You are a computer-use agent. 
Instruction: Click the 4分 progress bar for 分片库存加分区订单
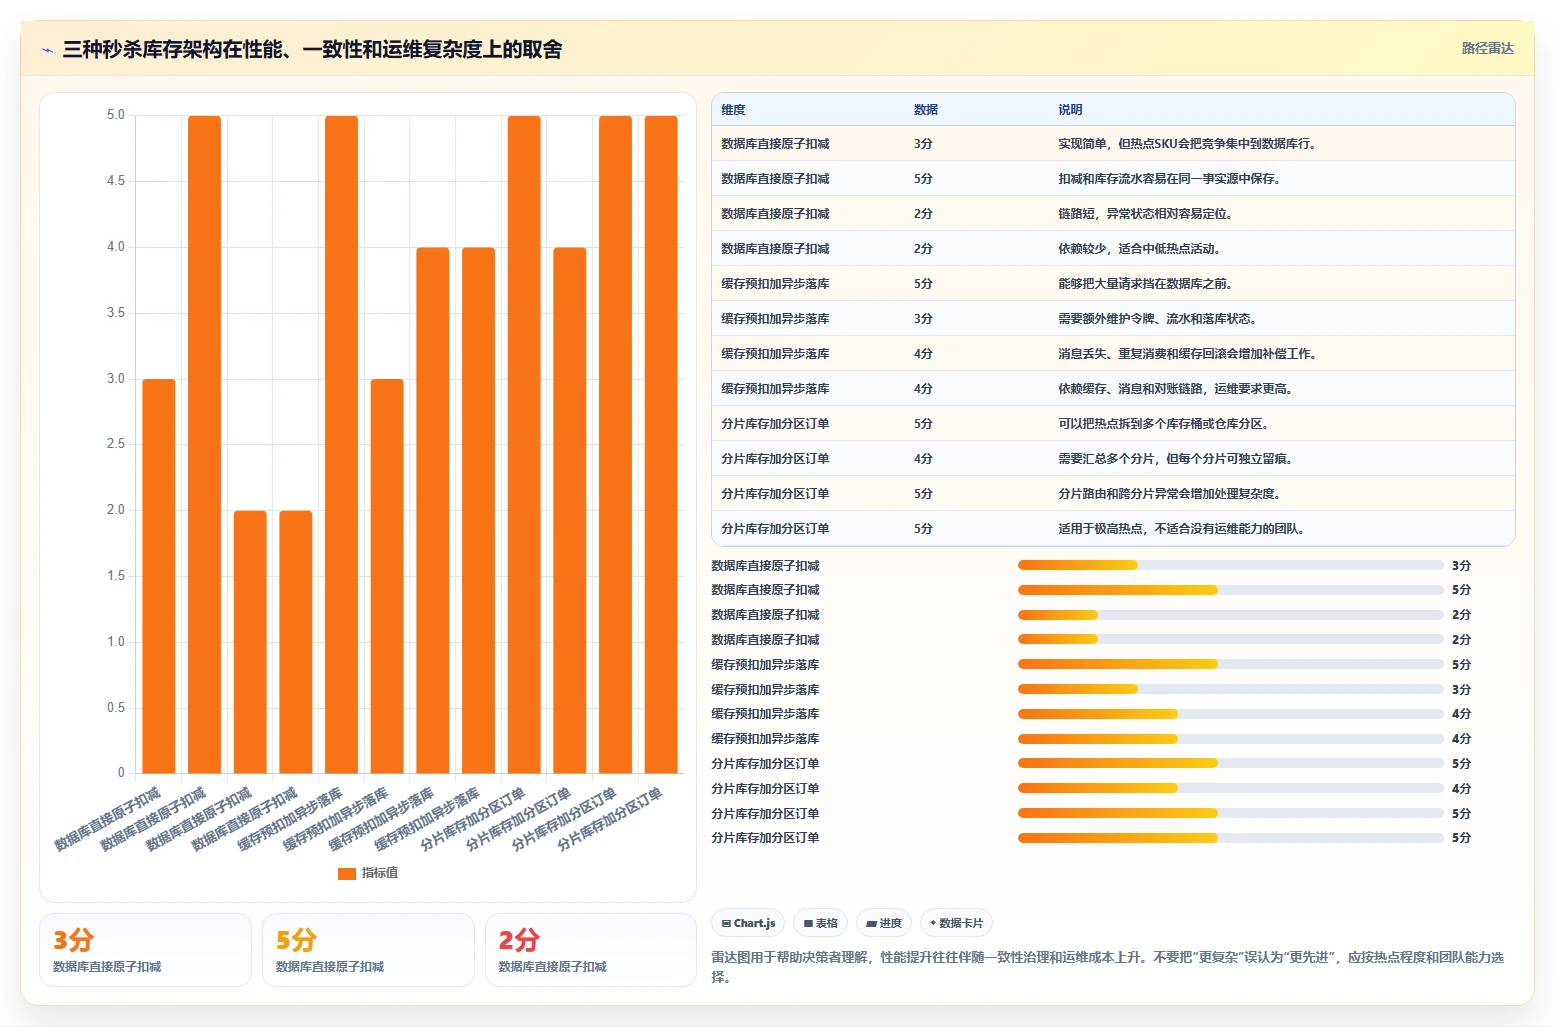point(1231,788)
